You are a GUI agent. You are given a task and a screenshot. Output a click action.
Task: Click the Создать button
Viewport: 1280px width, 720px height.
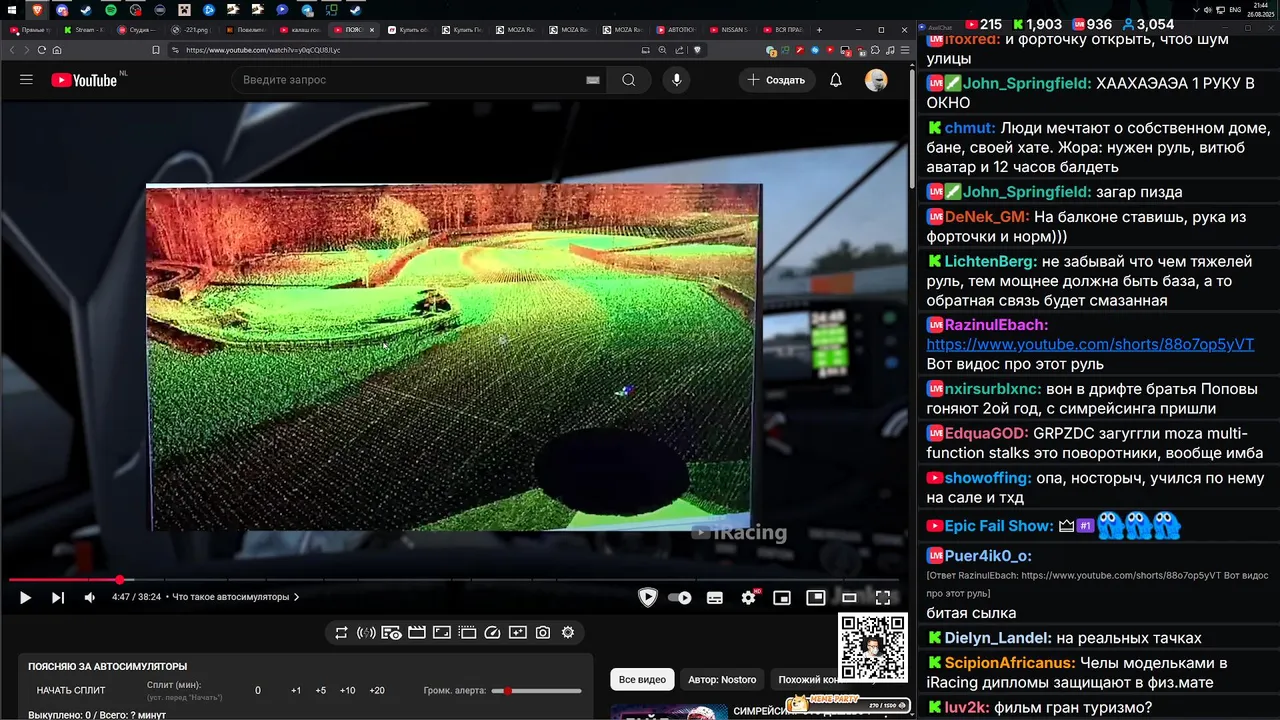click(x=776, y=80)
